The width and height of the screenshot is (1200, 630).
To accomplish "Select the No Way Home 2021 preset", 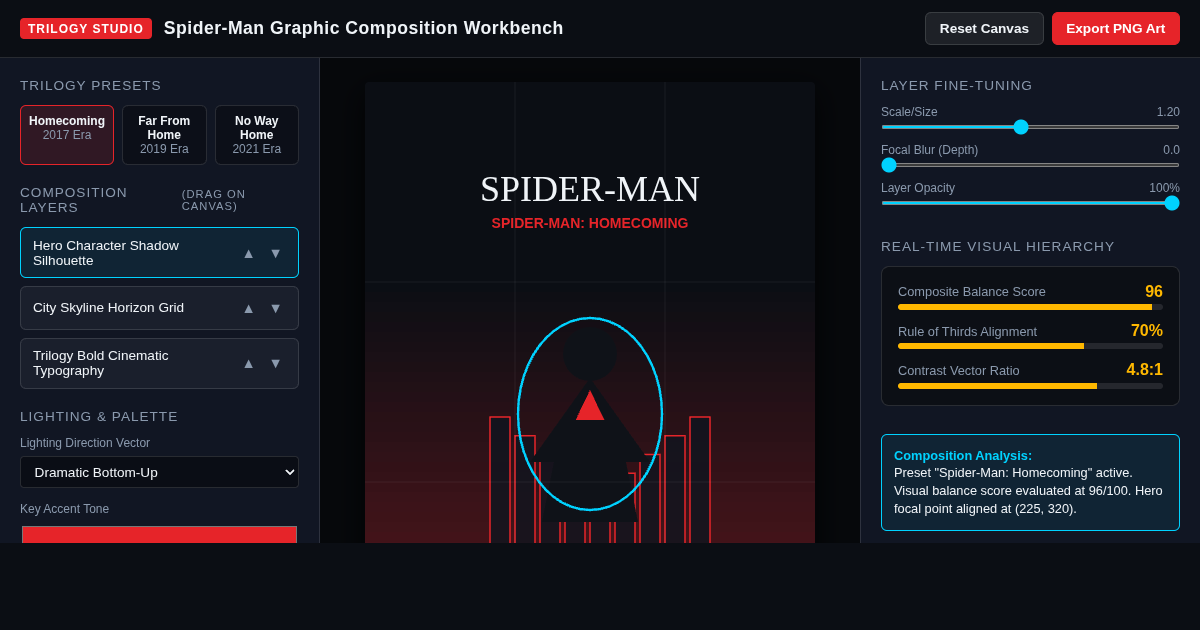I will point(257,135).
